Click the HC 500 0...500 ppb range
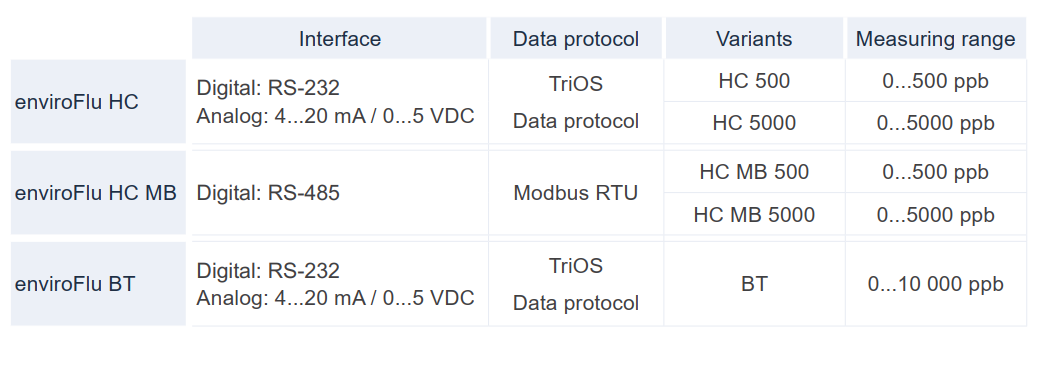The width and height of the screenshot is (1039, 366). tap(936, 81)
